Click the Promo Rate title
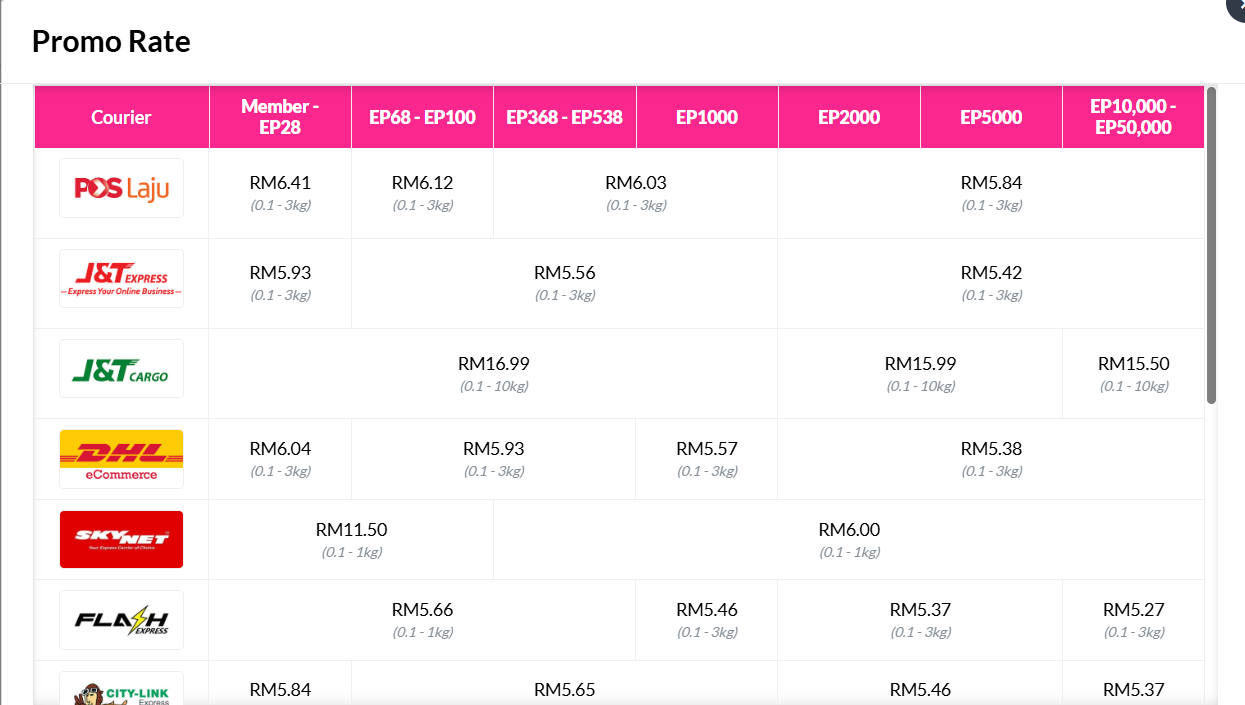Image resolution: width=1245 pixels, height=705 pixels. click(111, 41)
